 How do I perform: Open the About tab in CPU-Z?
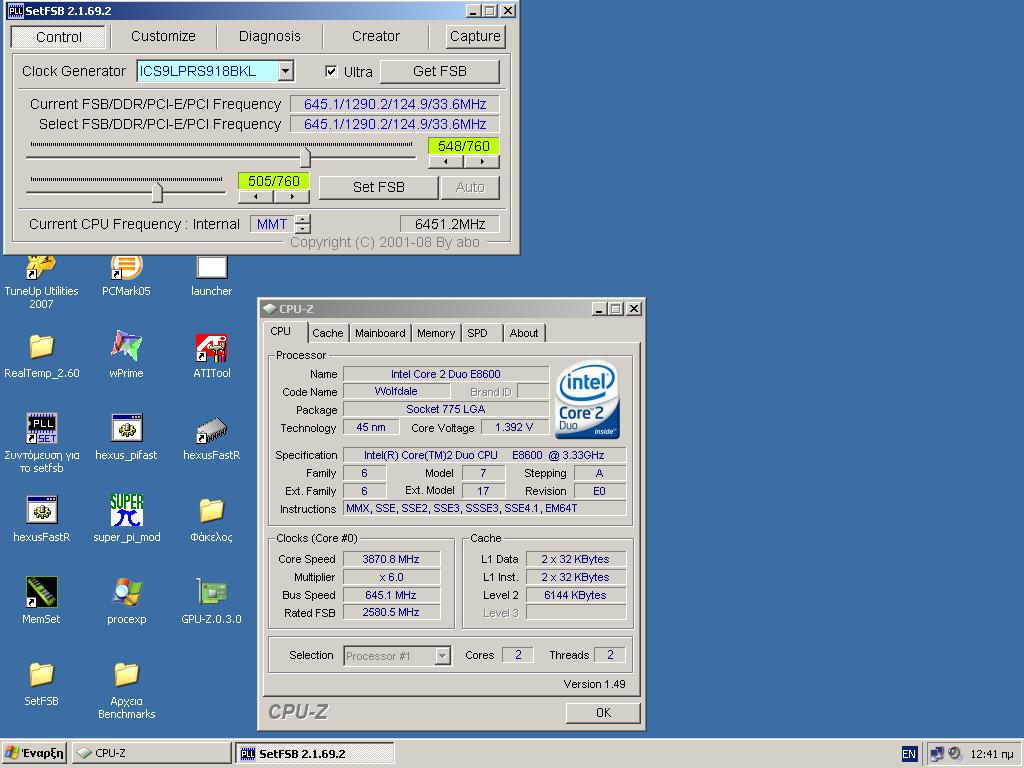tap(524, 333)
